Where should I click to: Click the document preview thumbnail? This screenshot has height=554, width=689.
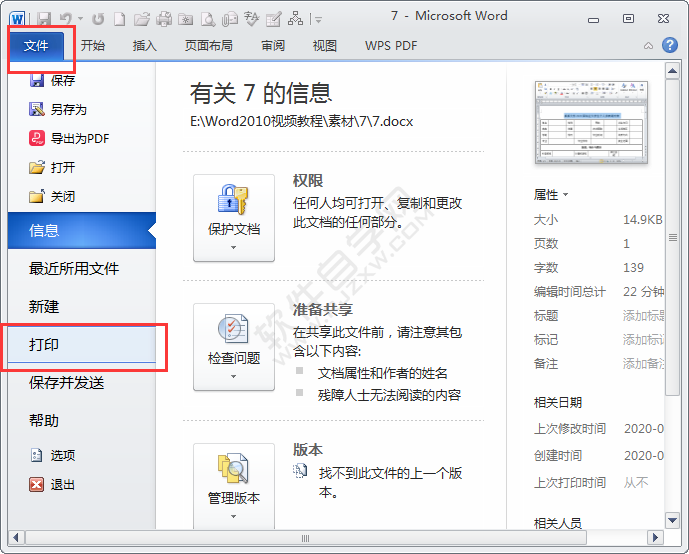[591, 123]
